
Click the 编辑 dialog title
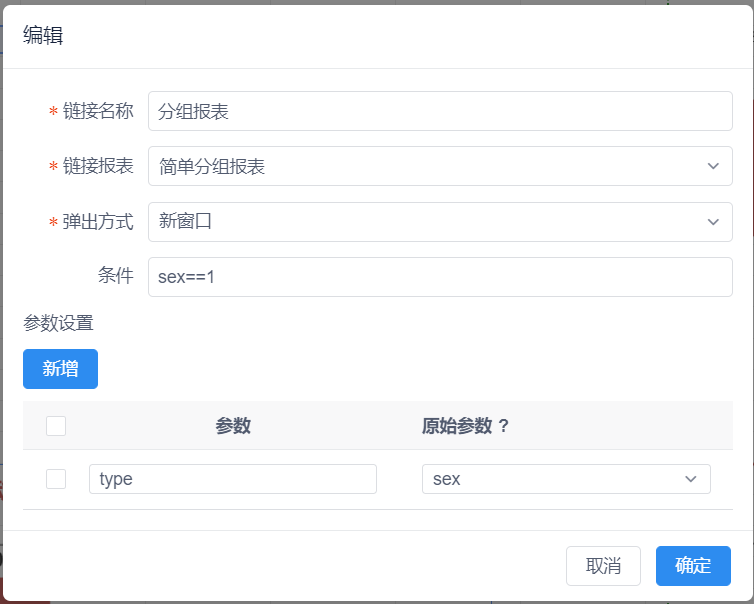(x=43, y=35)
